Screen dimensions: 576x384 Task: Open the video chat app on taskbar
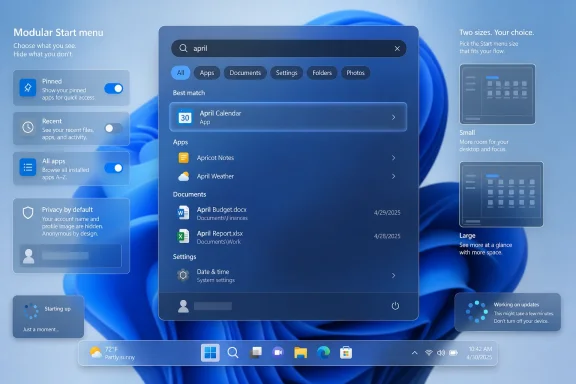(278, 353)
